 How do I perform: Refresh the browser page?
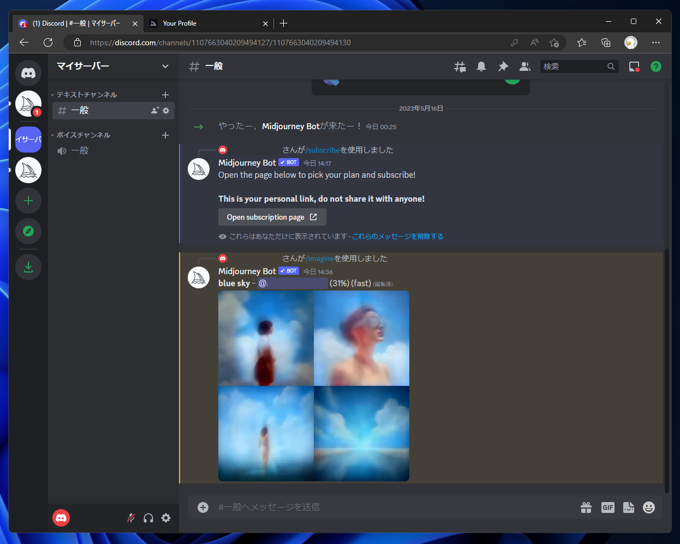click(48, 43)
